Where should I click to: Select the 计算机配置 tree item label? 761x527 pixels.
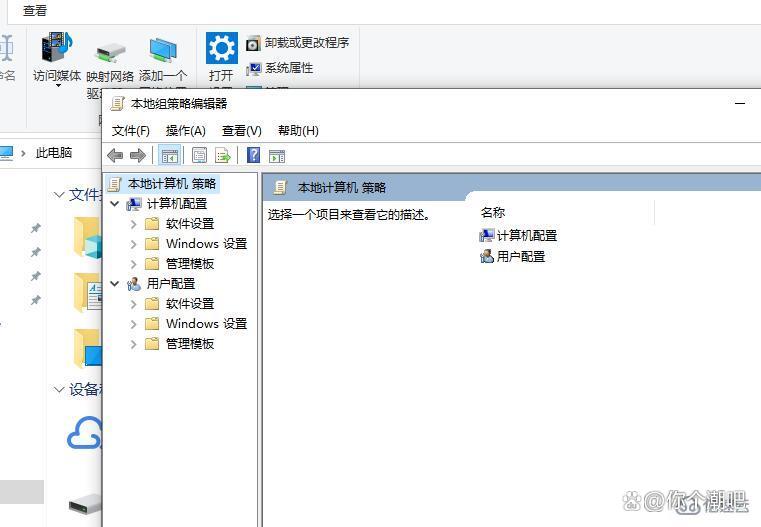coord(177,204)
